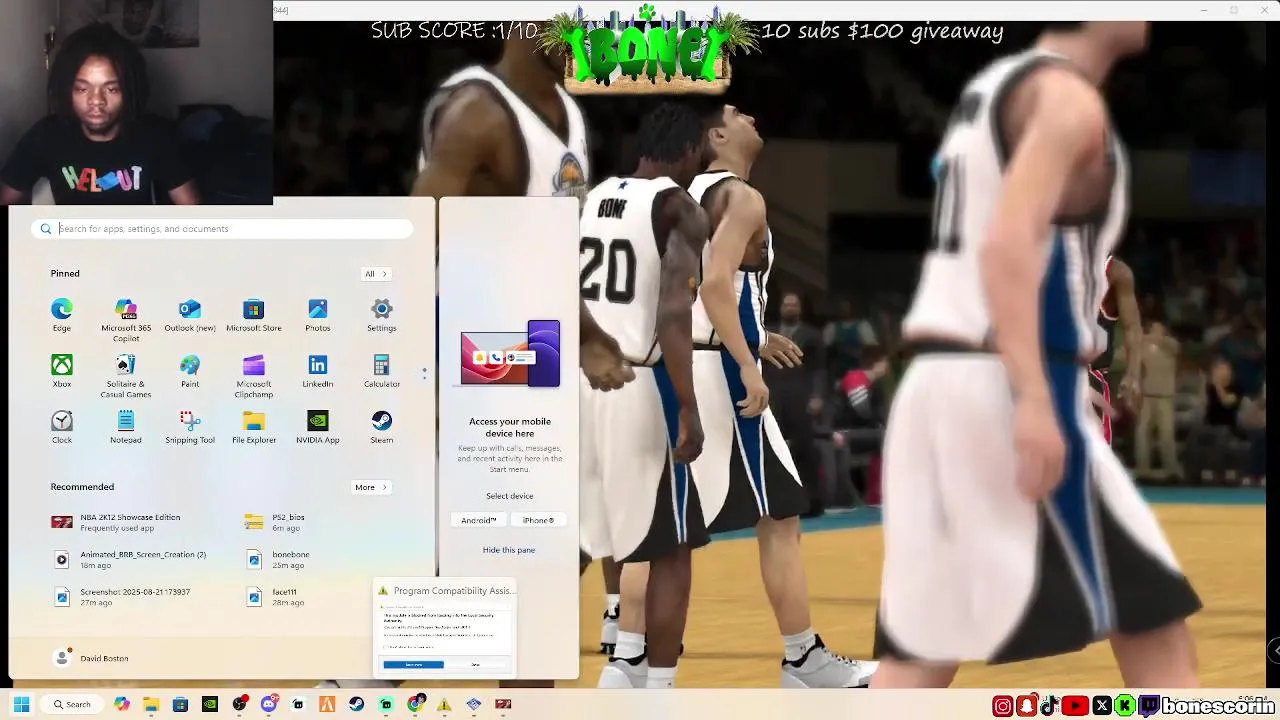Open Settings from pinned apps

(x=382, y=315)
